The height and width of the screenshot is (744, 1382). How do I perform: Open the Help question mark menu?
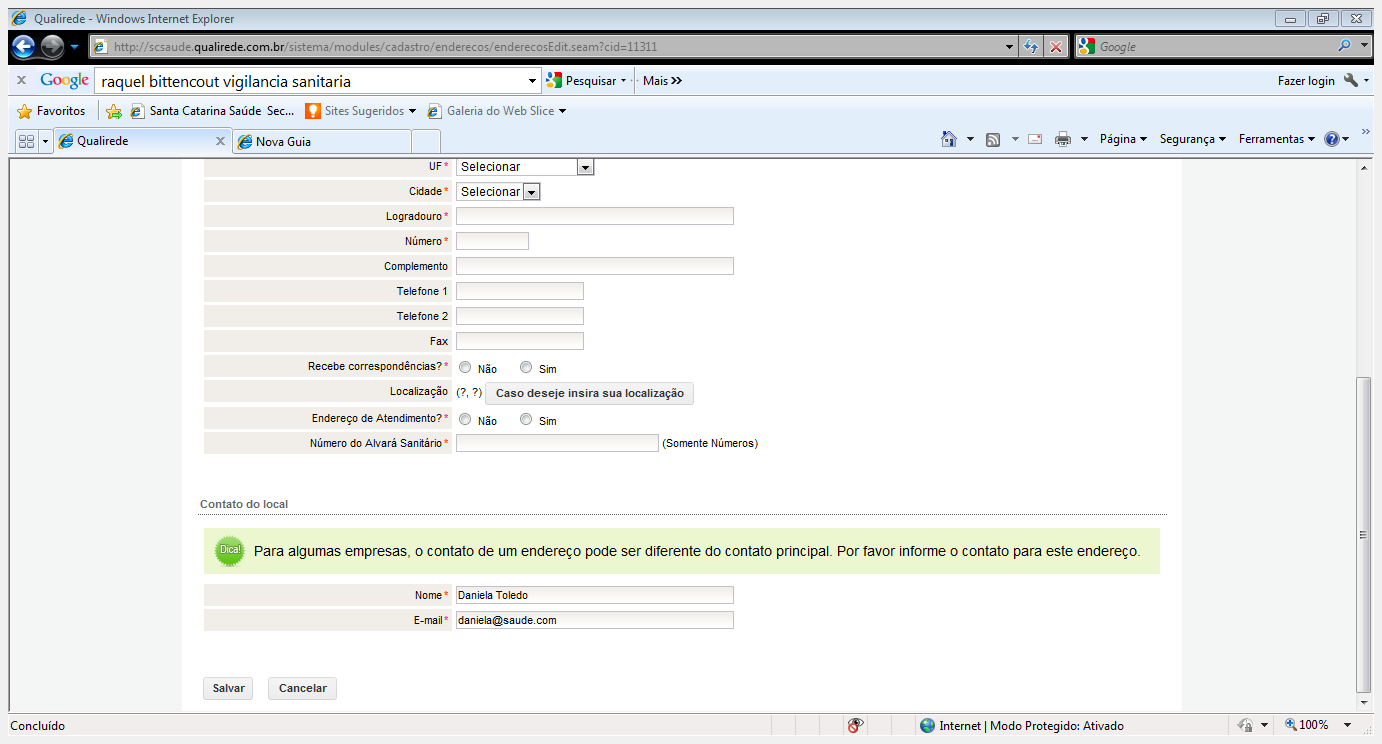(1337, 139)
